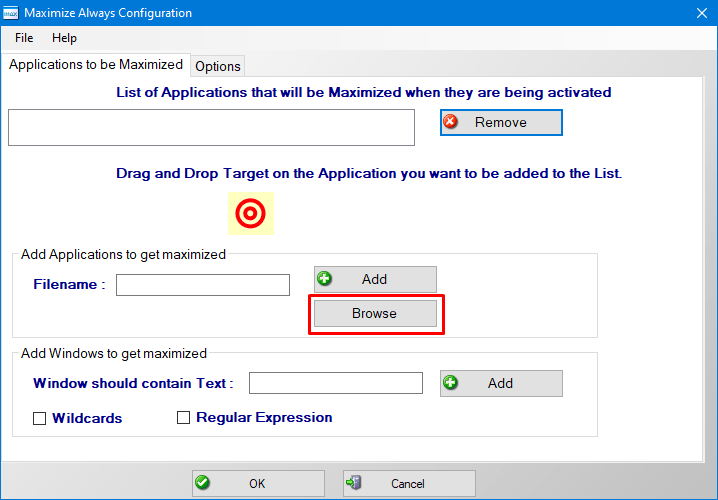Click the applications list box
Screen dimensions: 718x500
pos(212,127)
